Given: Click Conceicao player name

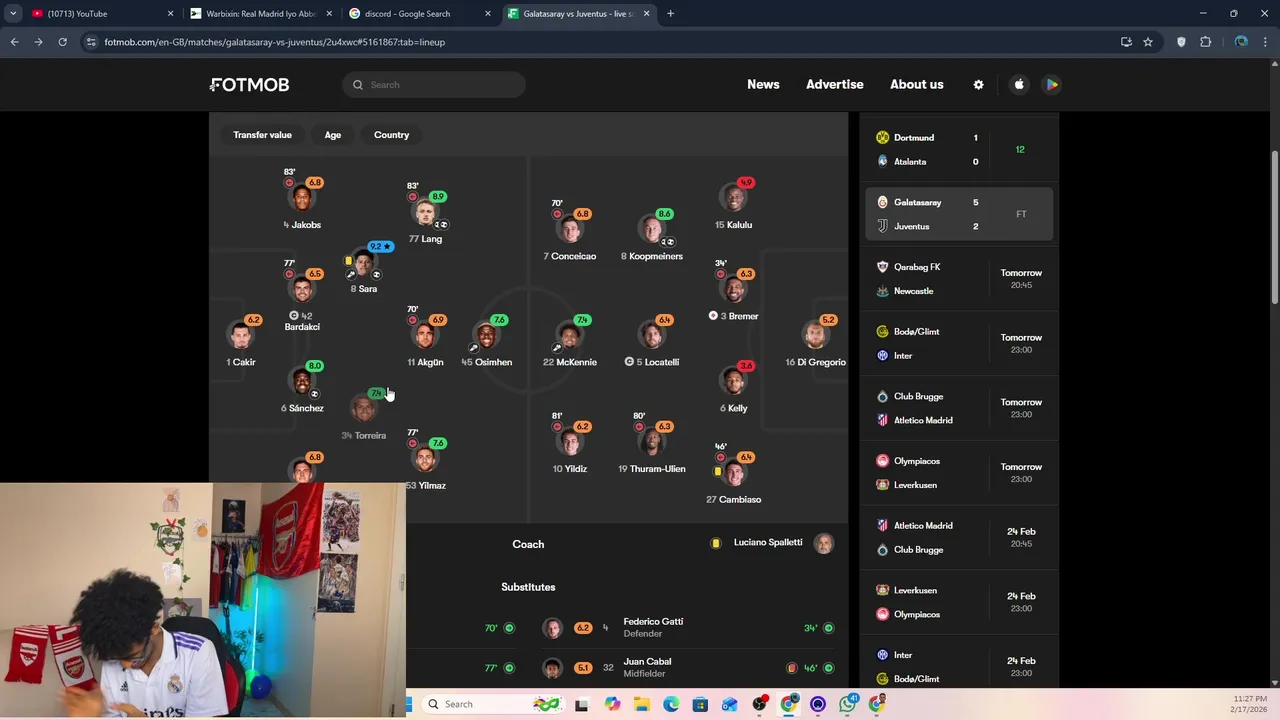Looking at the screenshot, I should (x=569, y=256).
